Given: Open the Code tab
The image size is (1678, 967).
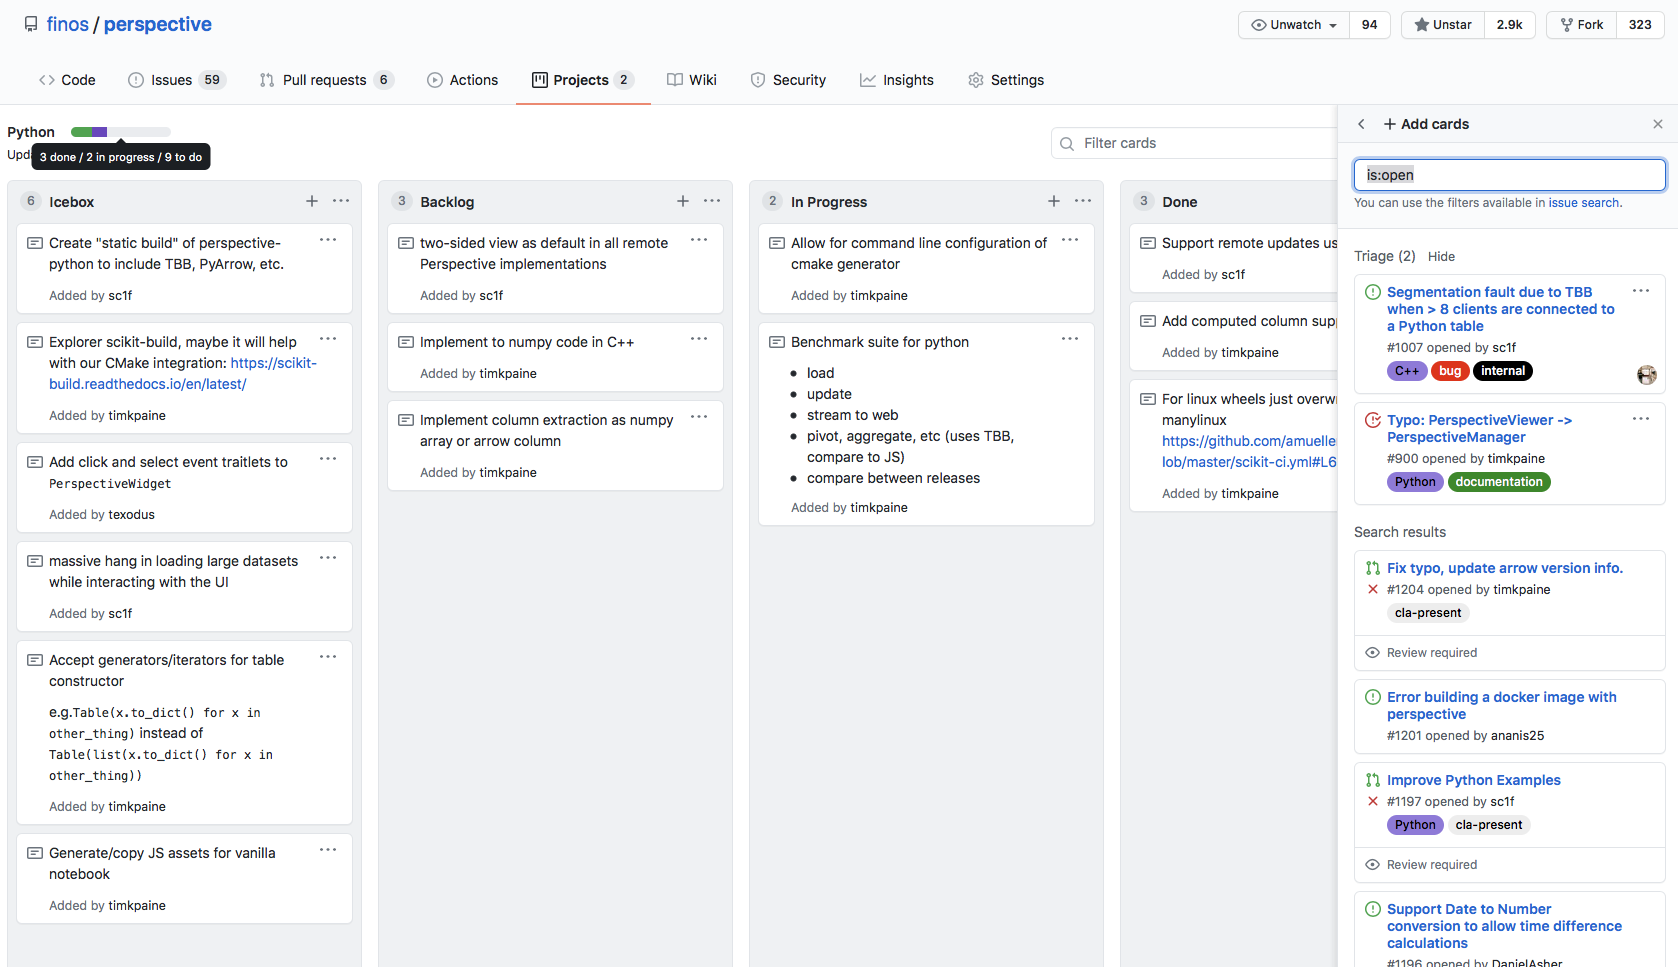Looking at the screenshot, I should tap(67, 80).
